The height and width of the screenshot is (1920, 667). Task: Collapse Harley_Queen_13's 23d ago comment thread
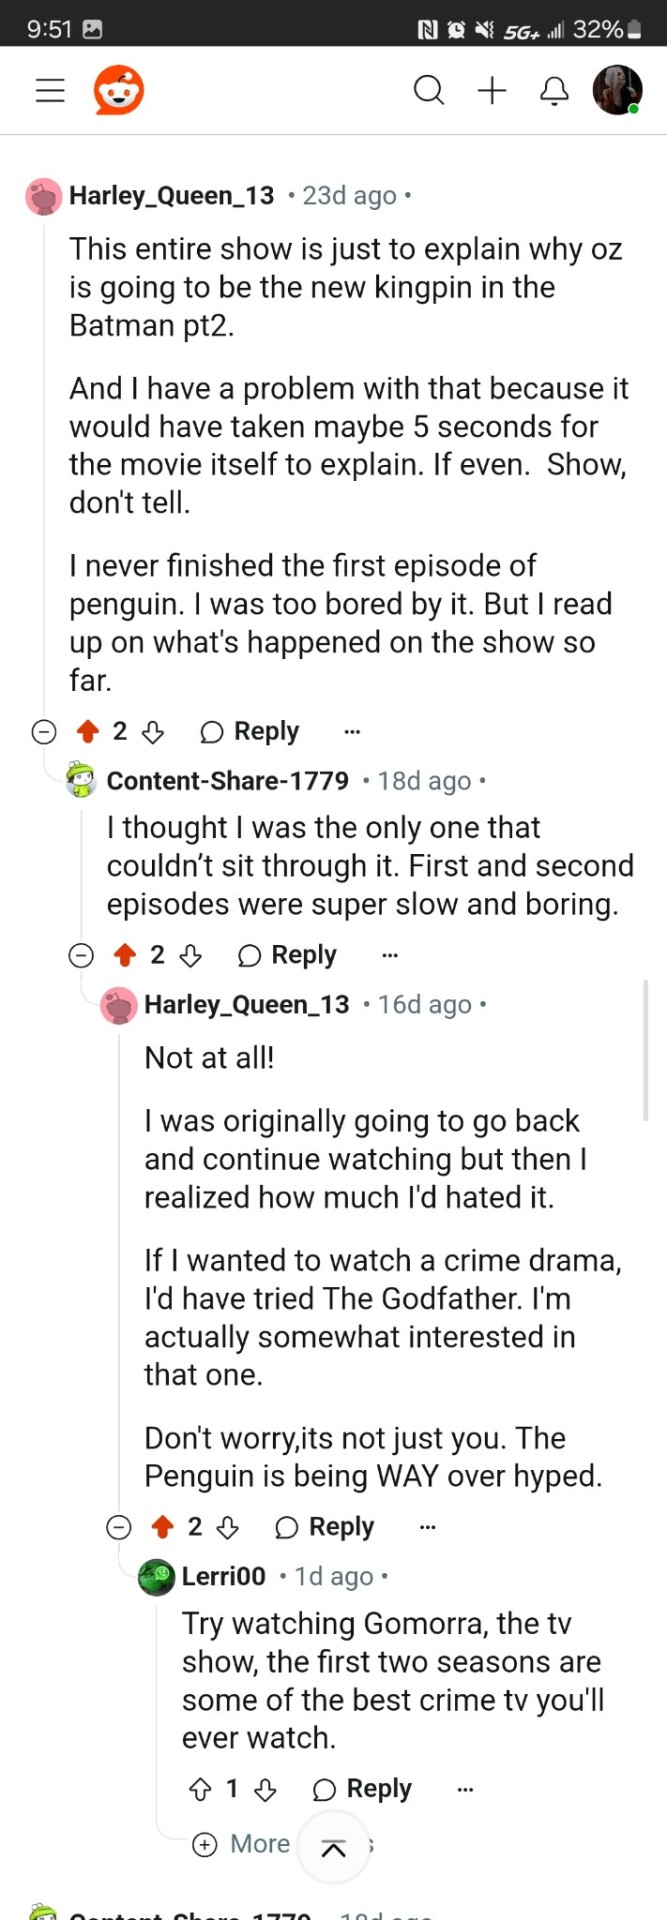(44, 732)
